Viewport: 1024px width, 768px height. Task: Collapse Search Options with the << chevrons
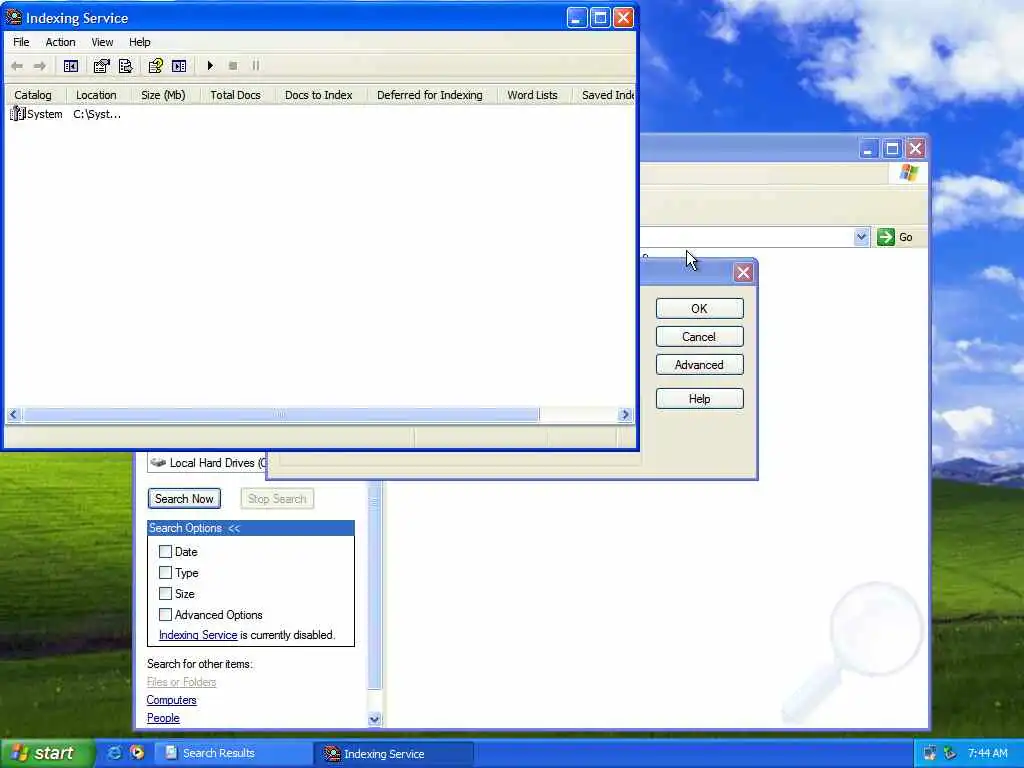coord(234,528)
